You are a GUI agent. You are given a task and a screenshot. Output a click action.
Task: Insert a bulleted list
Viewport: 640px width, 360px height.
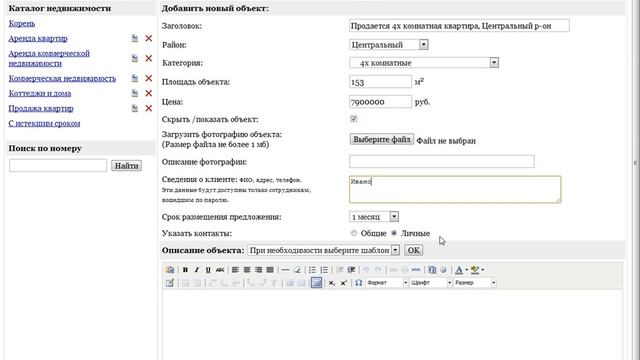tap(312, 270)
